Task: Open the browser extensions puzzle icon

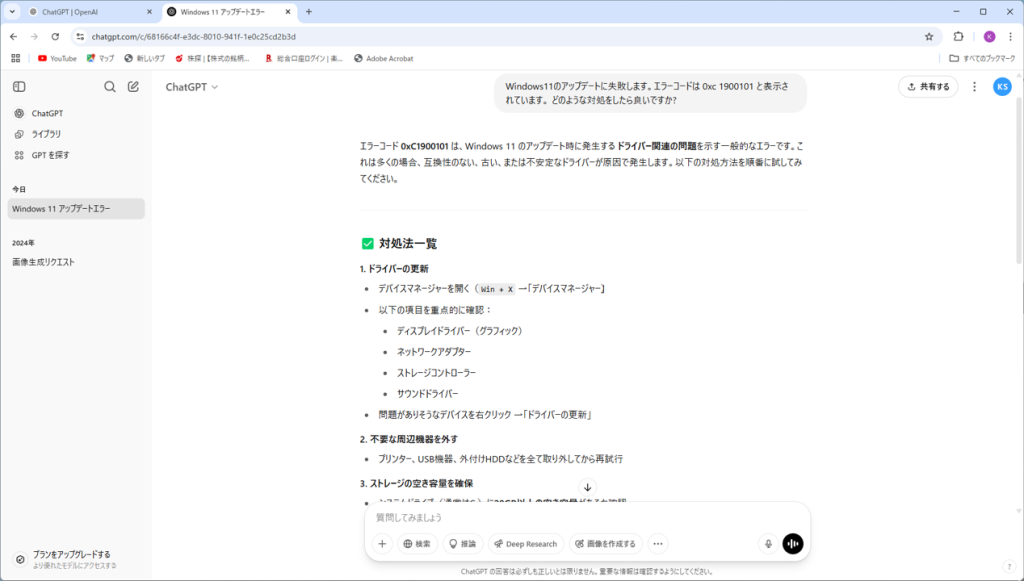Action: [958, 36]
